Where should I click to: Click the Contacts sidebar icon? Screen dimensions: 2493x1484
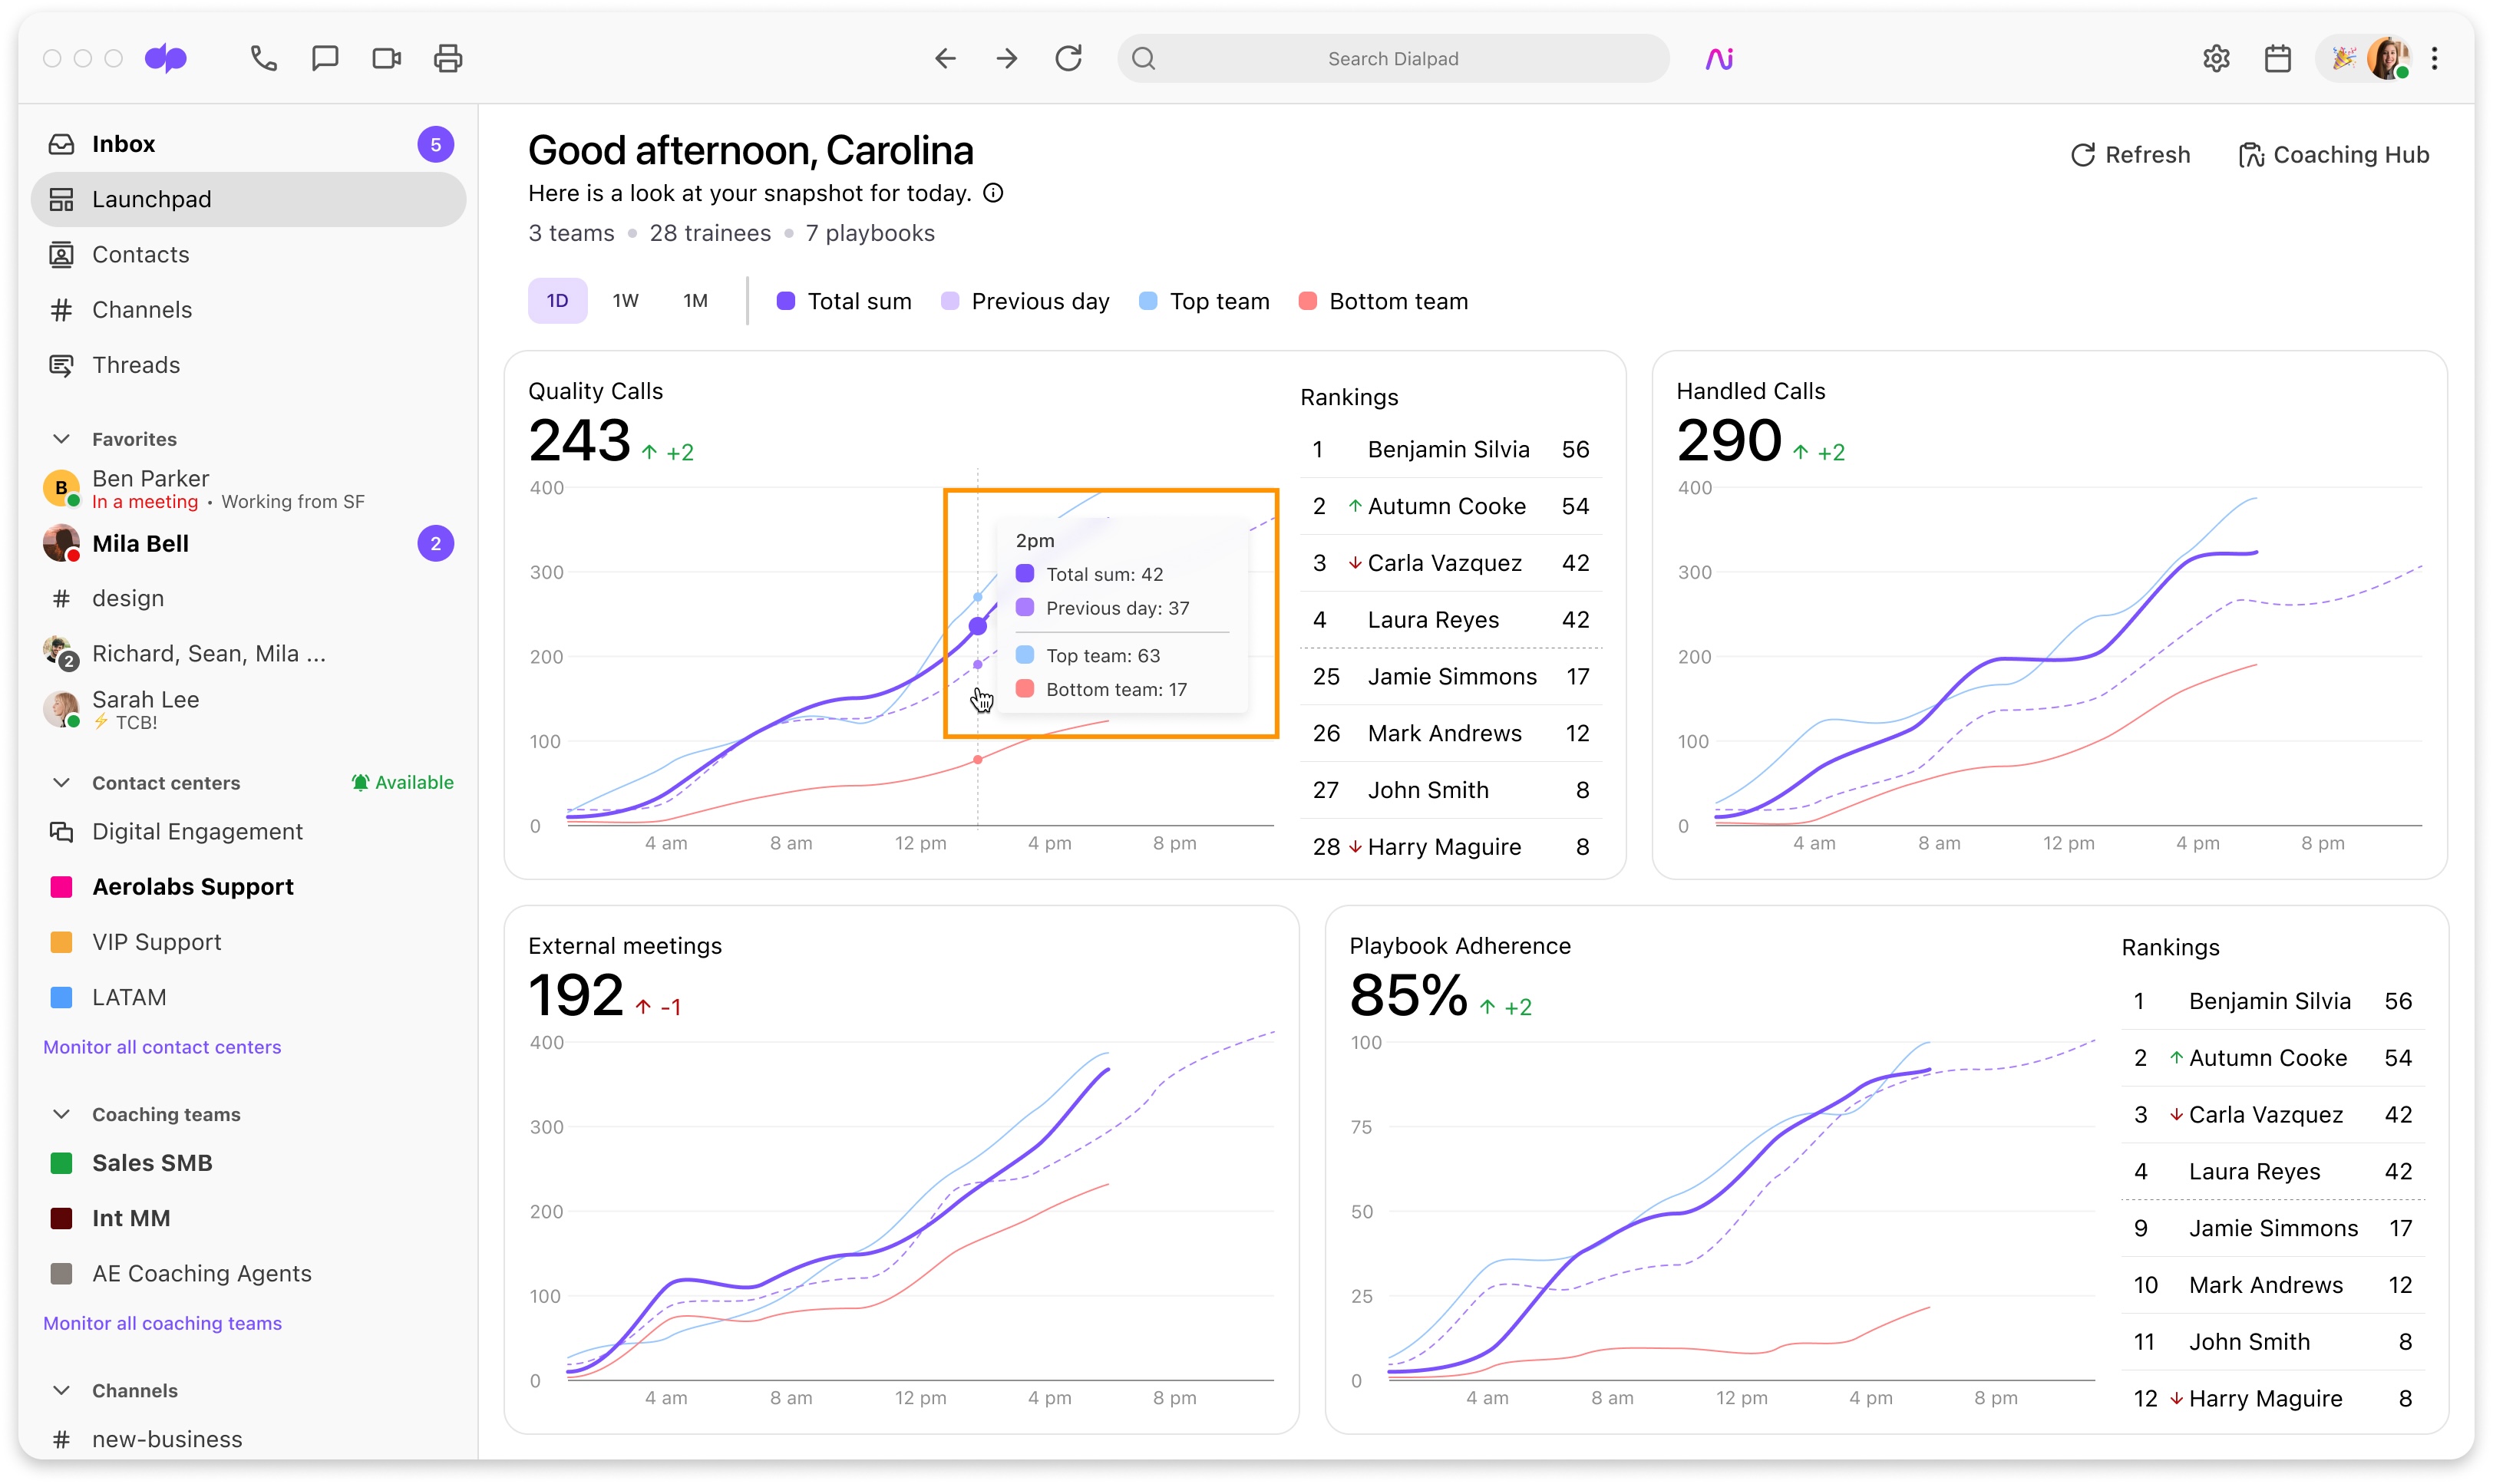[x=61, y=254]
